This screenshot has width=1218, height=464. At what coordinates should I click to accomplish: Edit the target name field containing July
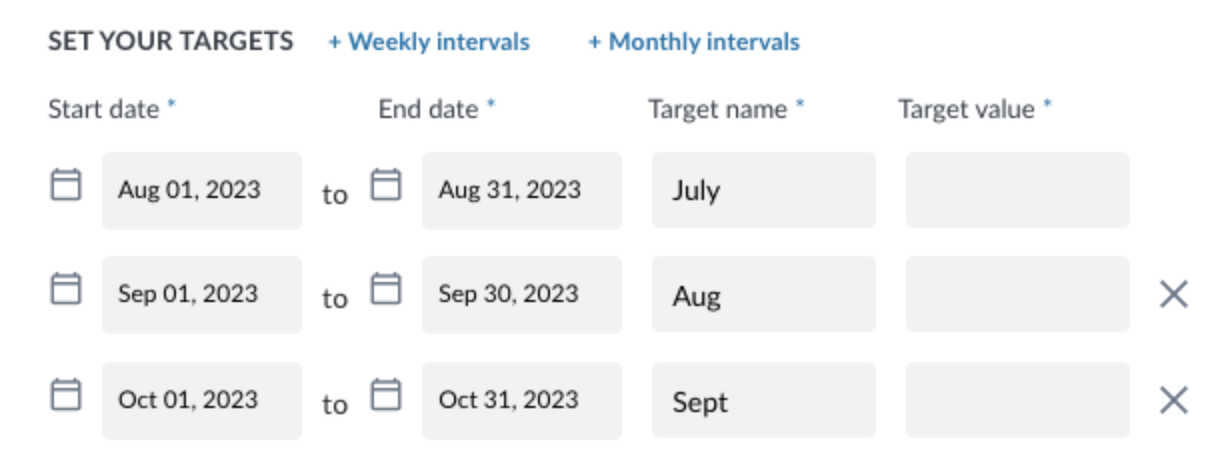coord(764,190)
